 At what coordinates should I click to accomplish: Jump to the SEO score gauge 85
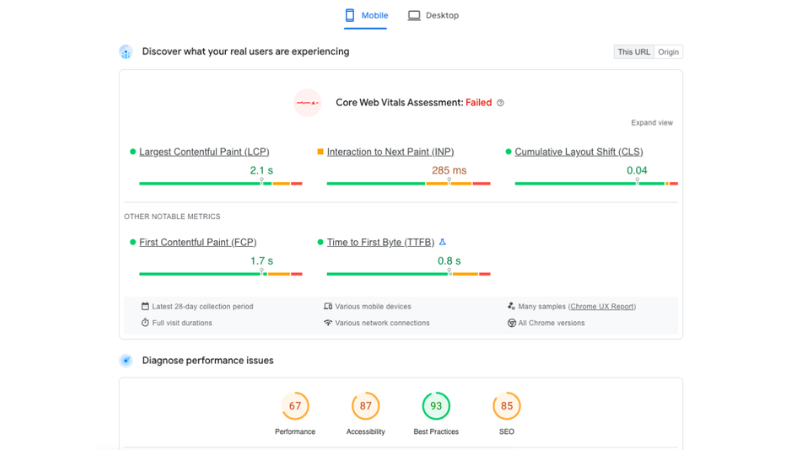[507, 406]
